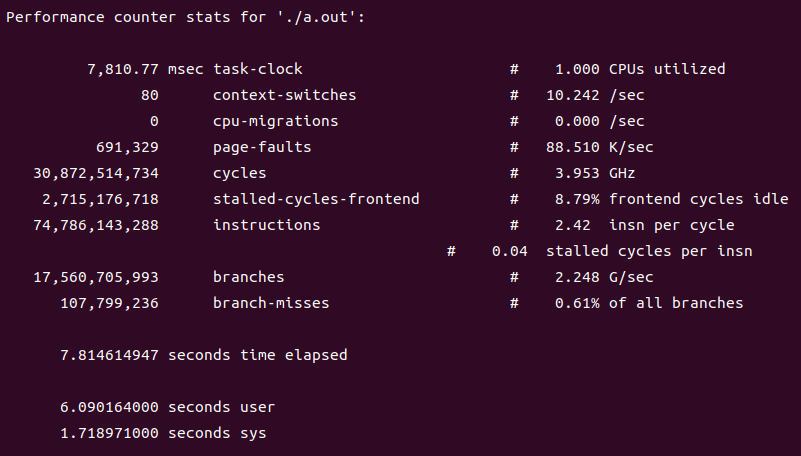801x456 pixels.
Task: Click the 'instructions' event label
Action: pyautogui.click(x=267, y=226)
